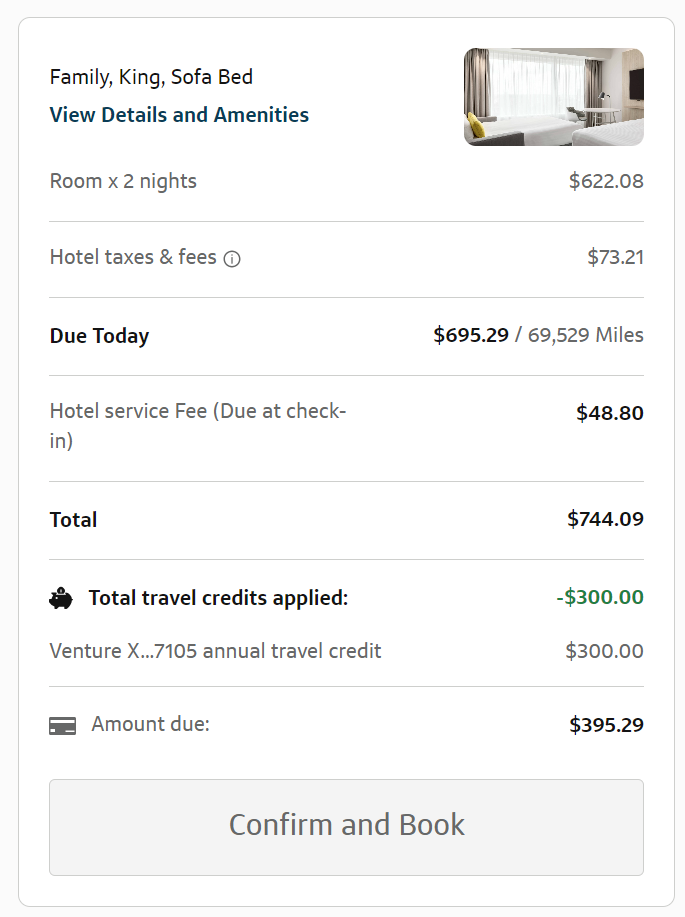
Task: Click the 69,529 Miles value
Action: 585,335
